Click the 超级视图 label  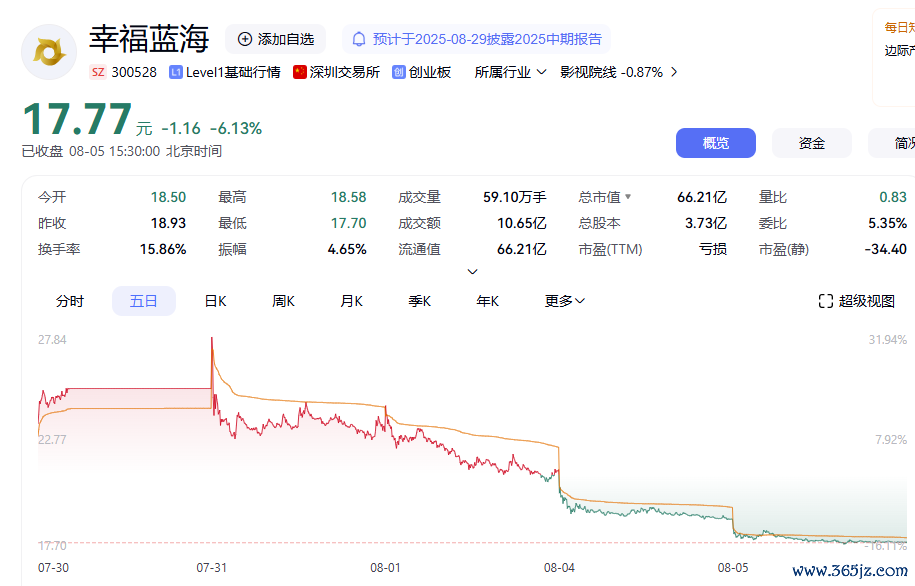click(867, 301)
